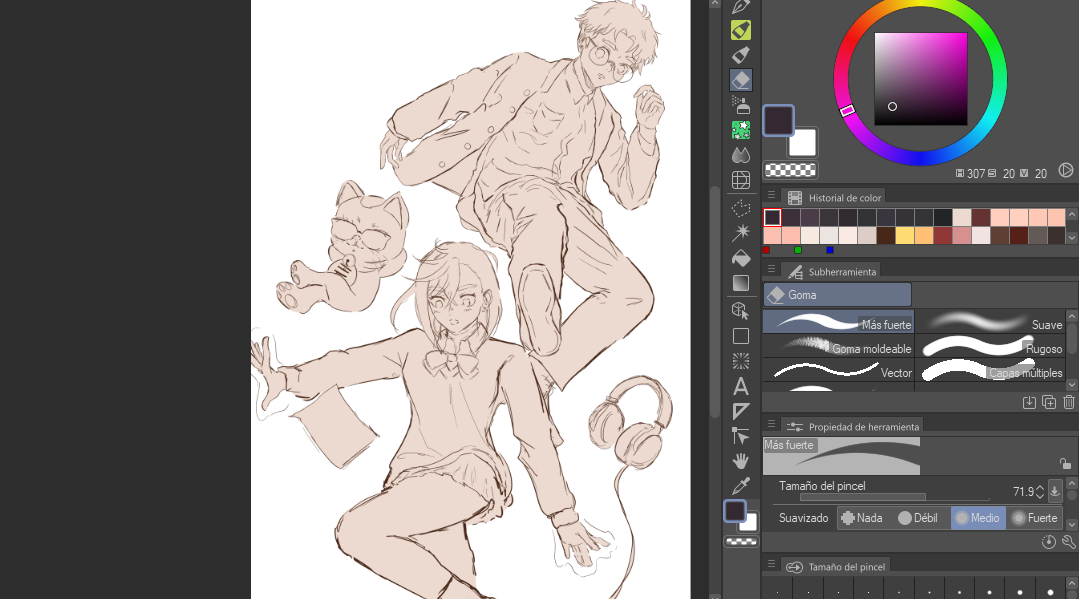The width and height of the screenshot is (1079, 599).
Task: Activate the Eyedropper tool
Action: coord(741,486)
